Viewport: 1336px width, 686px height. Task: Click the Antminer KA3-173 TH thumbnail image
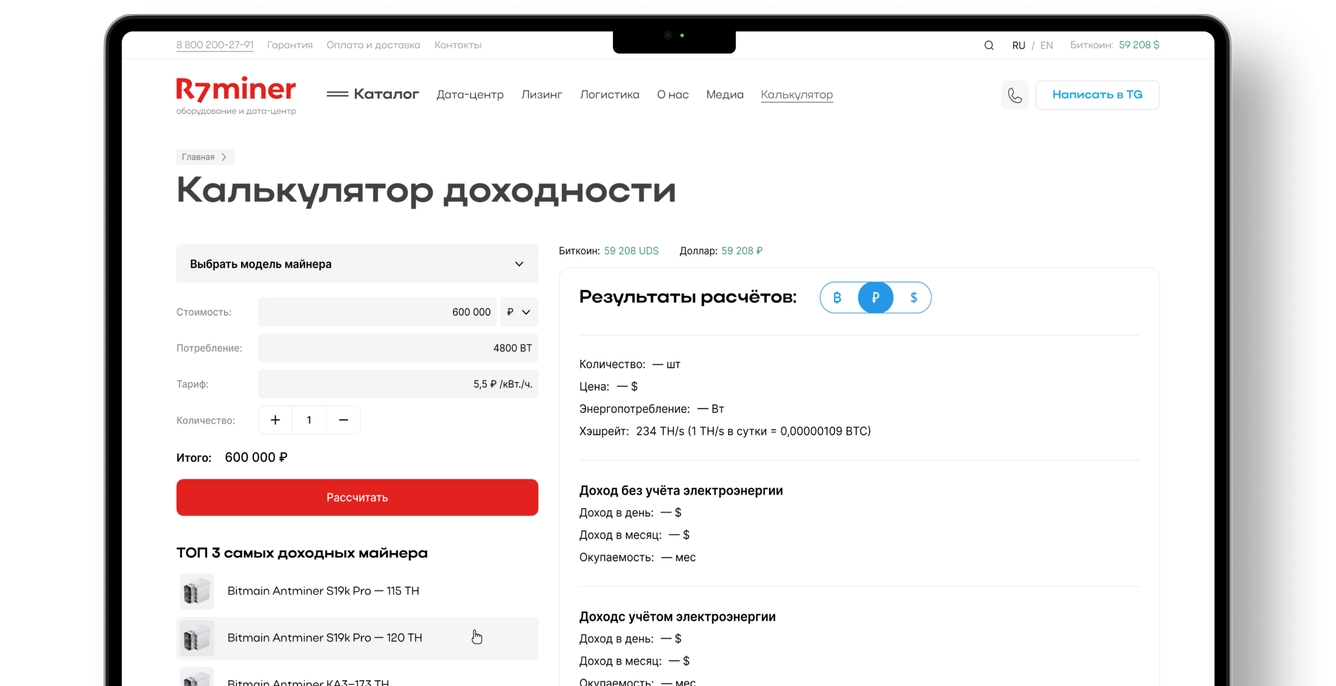click(197, 678)
